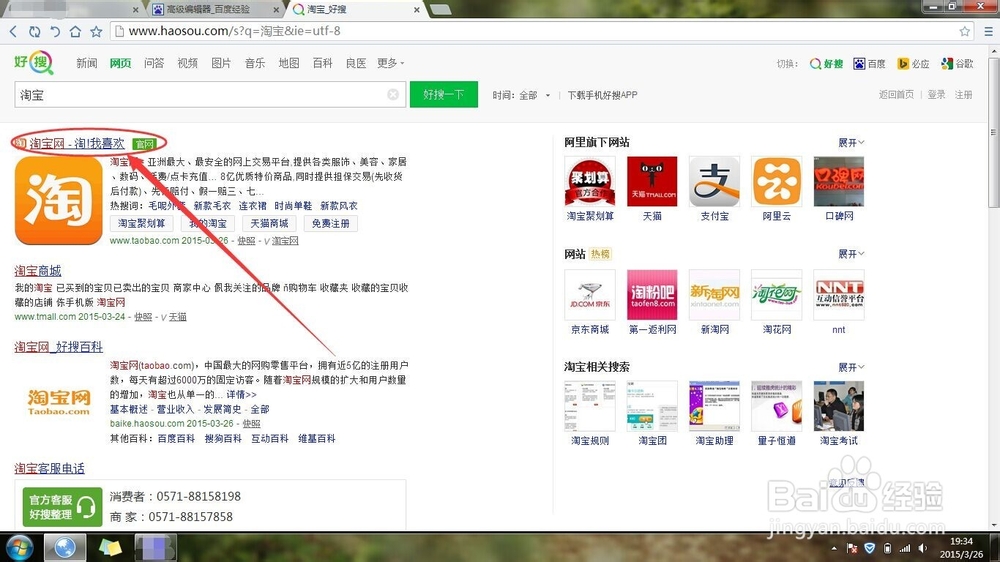
Task: Click 登录 link
Action: click(936, 94)
